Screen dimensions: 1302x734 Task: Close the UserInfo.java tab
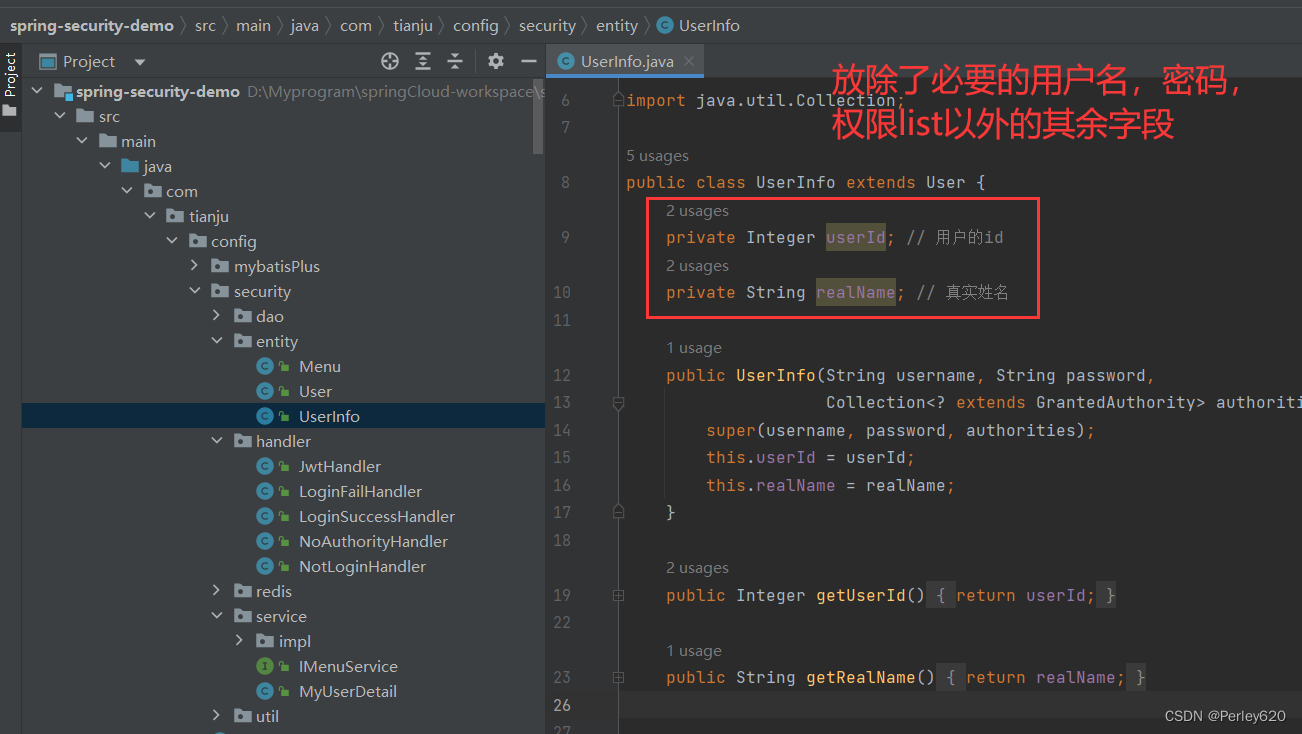tap(689, 62)
